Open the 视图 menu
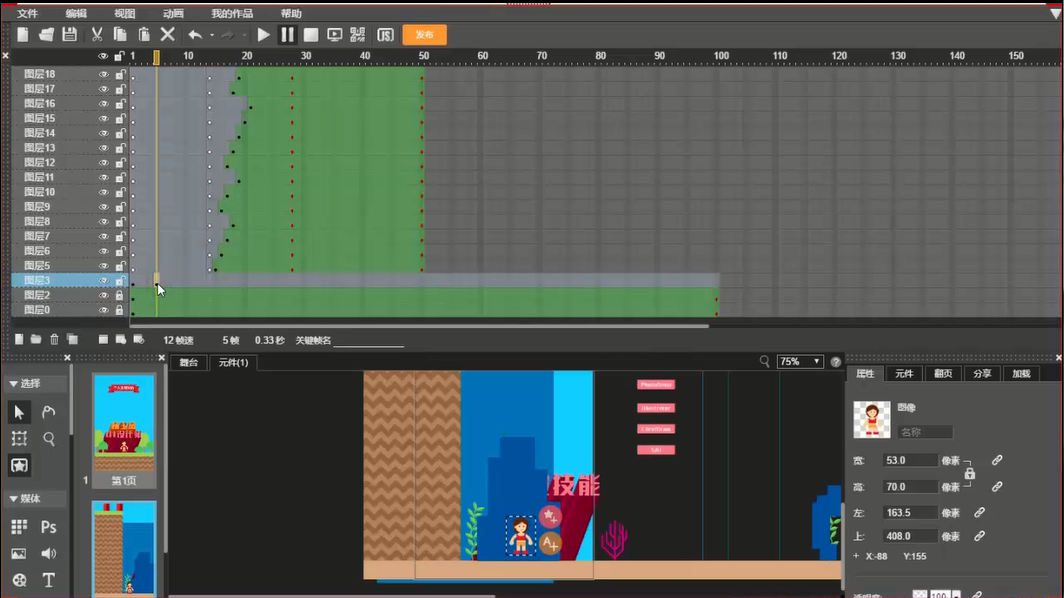This screenshot has width=1064, height=598. 124,14
